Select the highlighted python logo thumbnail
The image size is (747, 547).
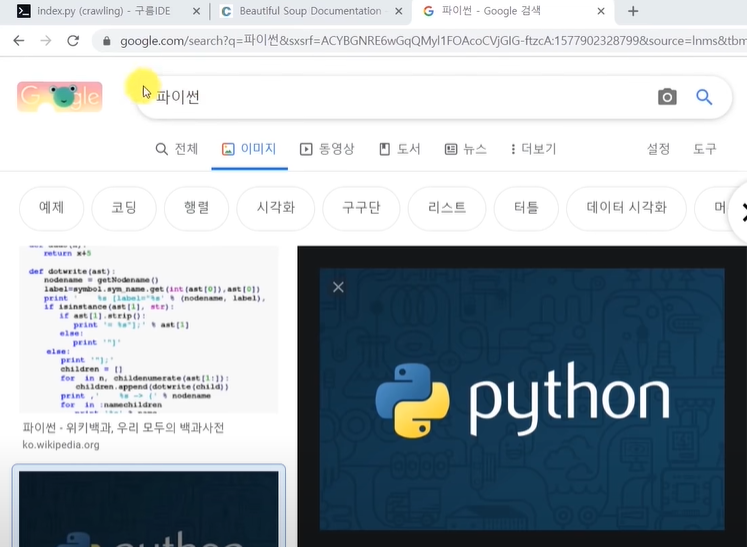coord(149,507)
